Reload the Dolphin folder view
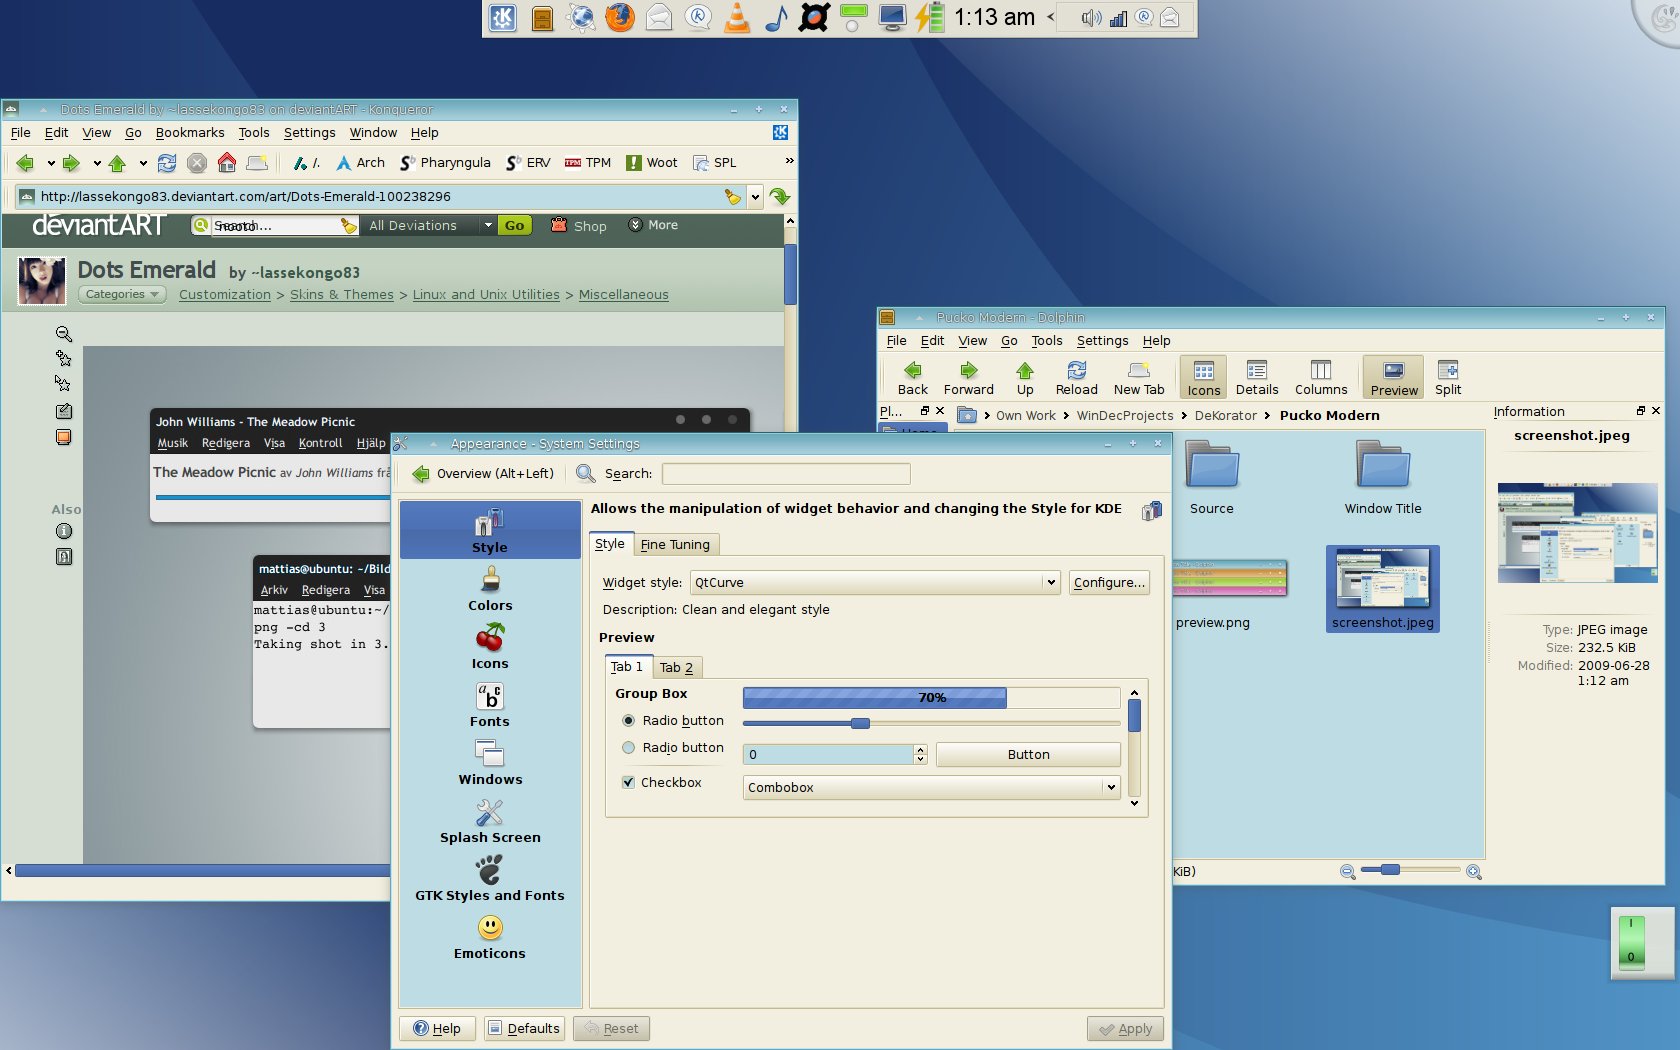Viewport: 1680px width, 1050px height. (x=1077, y=378)
